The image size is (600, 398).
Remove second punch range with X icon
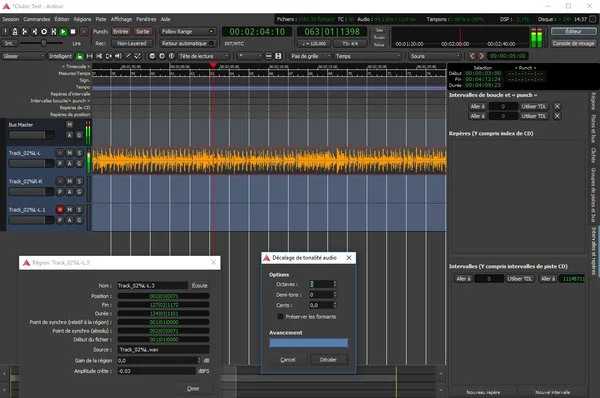(557, 116)
